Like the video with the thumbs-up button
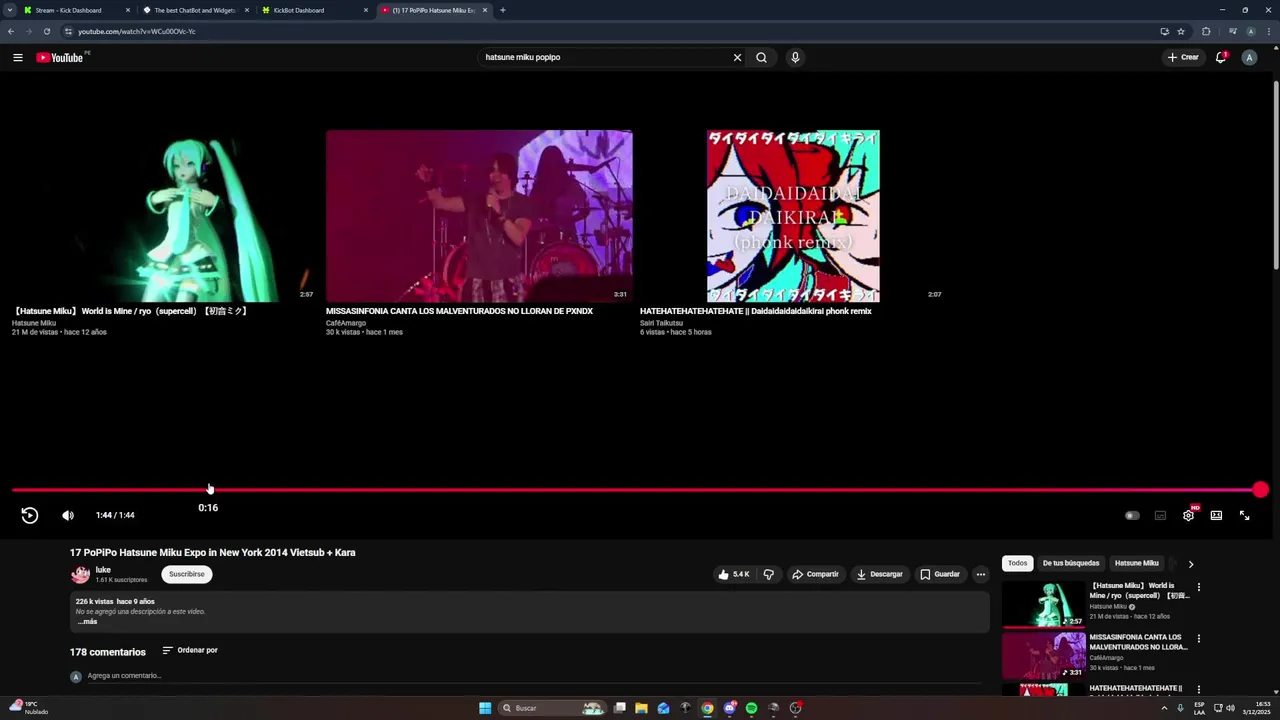The width and height of the screenshot is (1280, 720). click(x=733, y=574)
